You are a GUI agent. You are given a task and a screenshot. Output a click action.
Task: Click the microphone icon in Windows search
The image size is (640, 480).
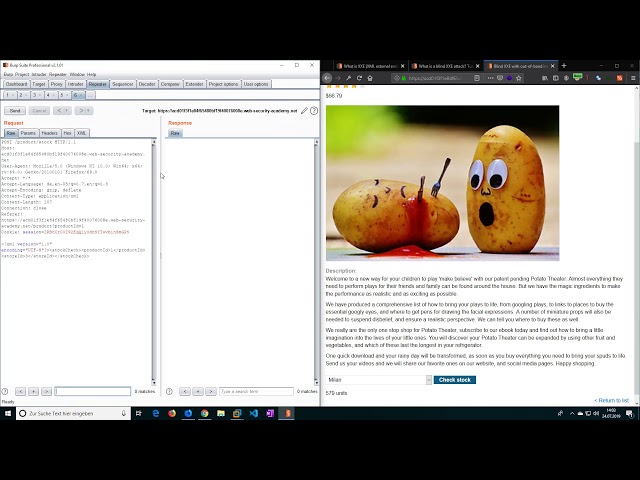124,413
